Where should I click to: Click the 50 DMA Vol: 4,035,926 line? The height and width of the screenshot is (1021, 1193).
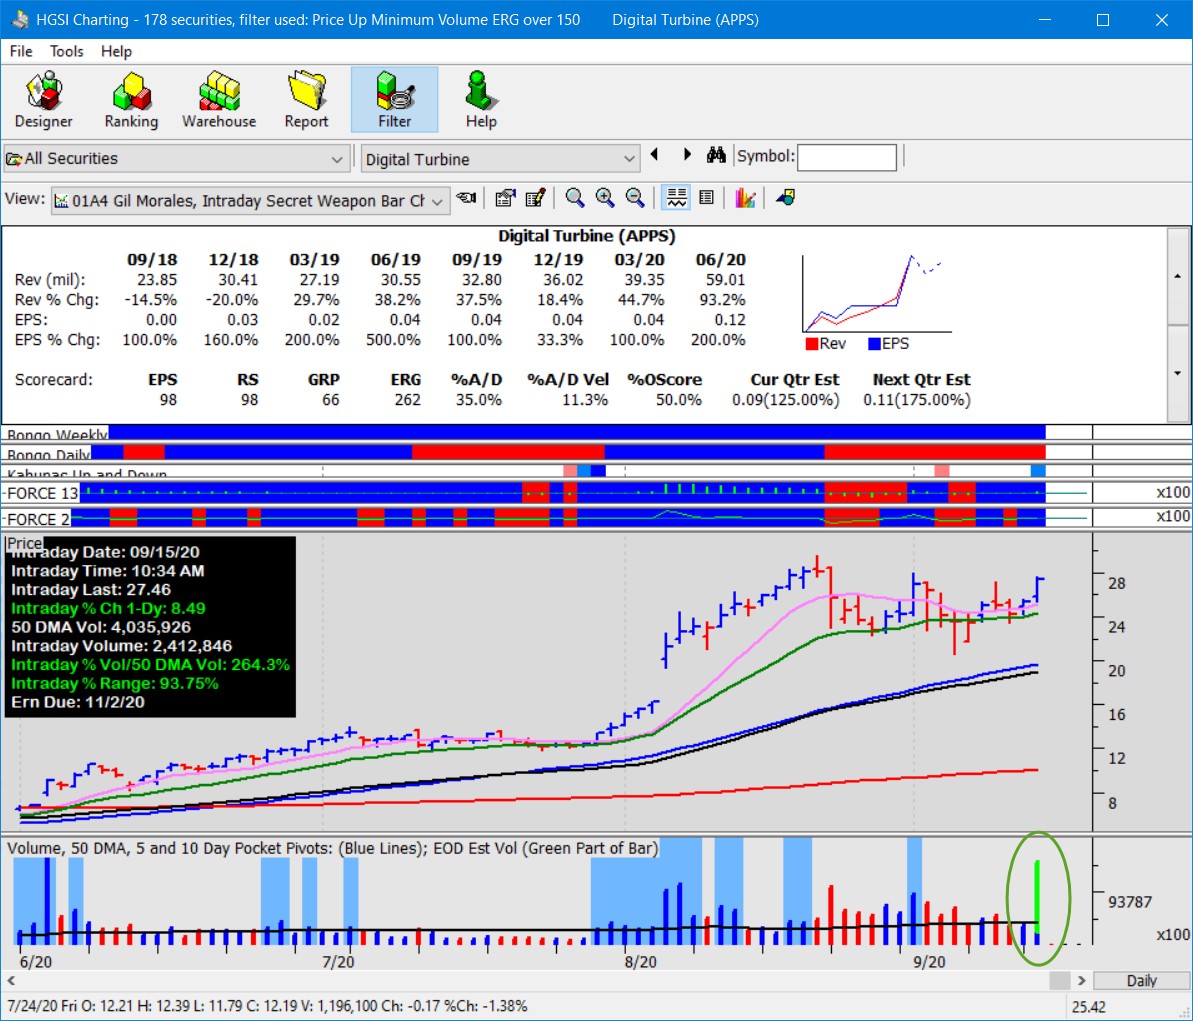pos(101,627)
